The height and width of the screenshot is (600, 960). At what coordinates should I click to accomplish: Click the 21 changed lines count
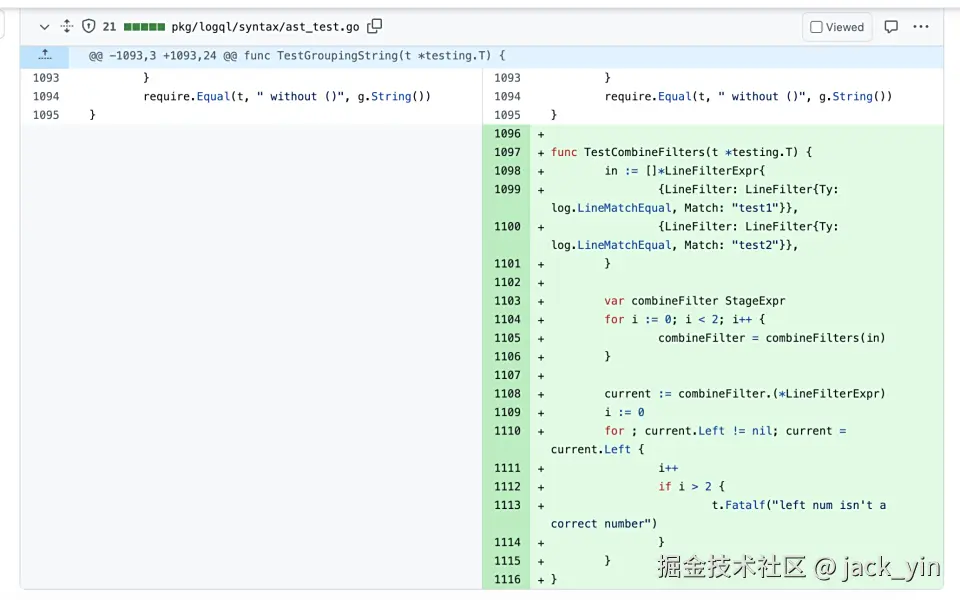coord(109,27)
